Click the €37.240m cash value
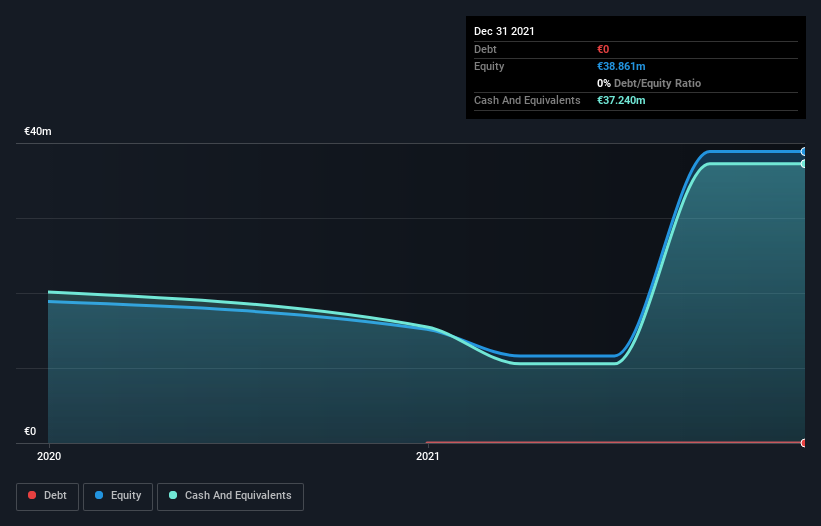 point(621,100)
